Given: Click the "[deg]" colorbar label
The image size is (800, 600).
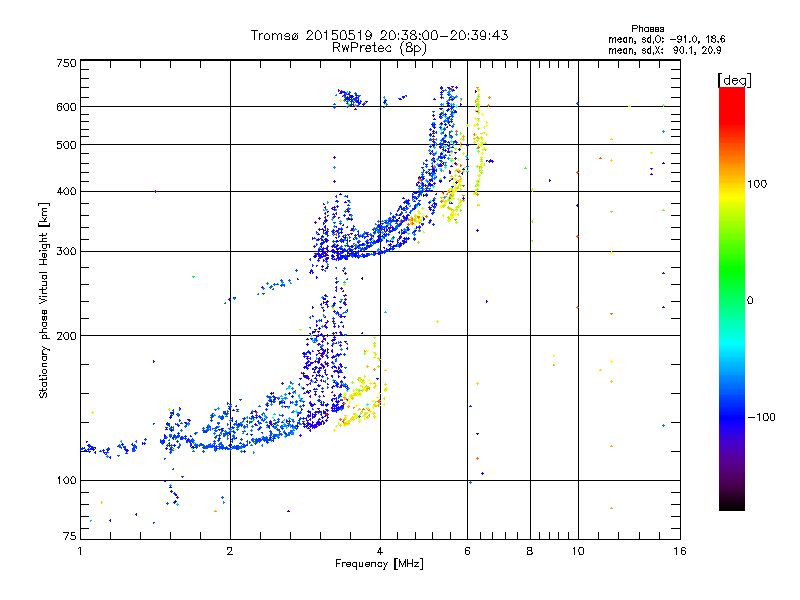Looking at the screenshot, I should pos(734,80).
